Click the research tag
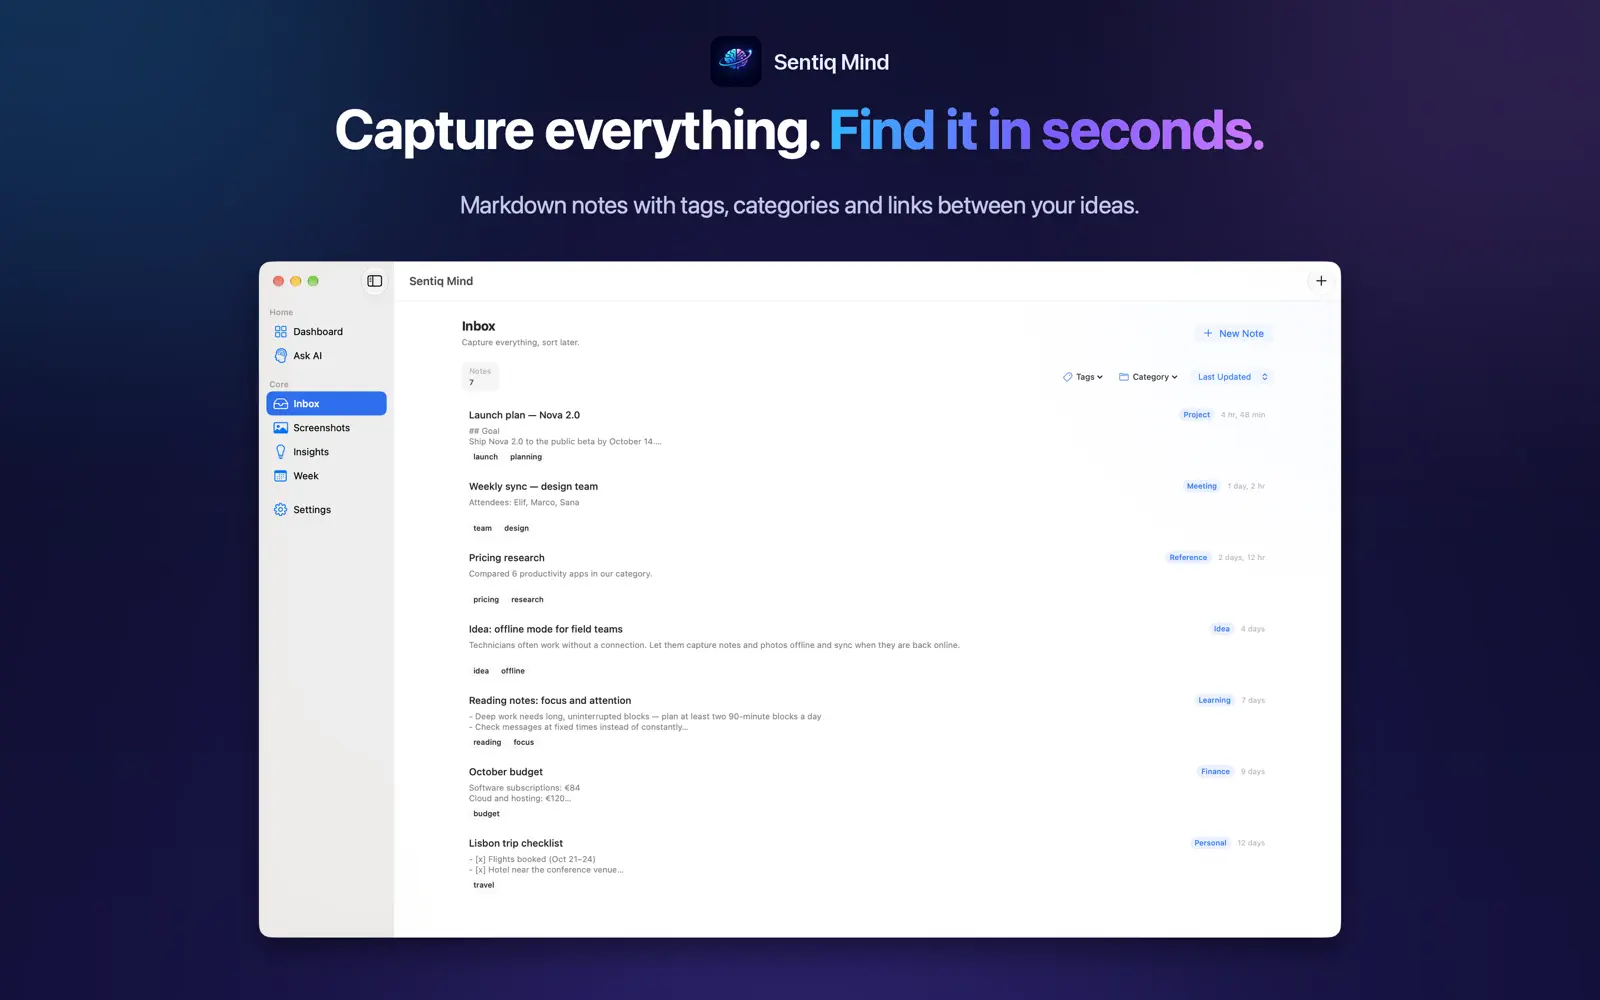The height and width of the screenshot is (1000, 1600). pyautogui.click(x=527, y=600)
